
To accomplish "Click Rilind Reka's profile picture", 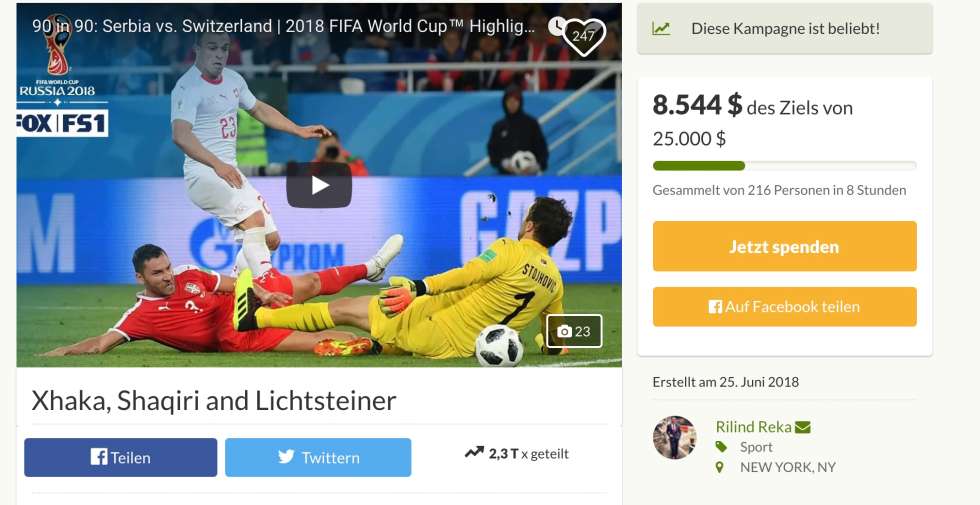I will pyautogui.click(x=674, y=438).
